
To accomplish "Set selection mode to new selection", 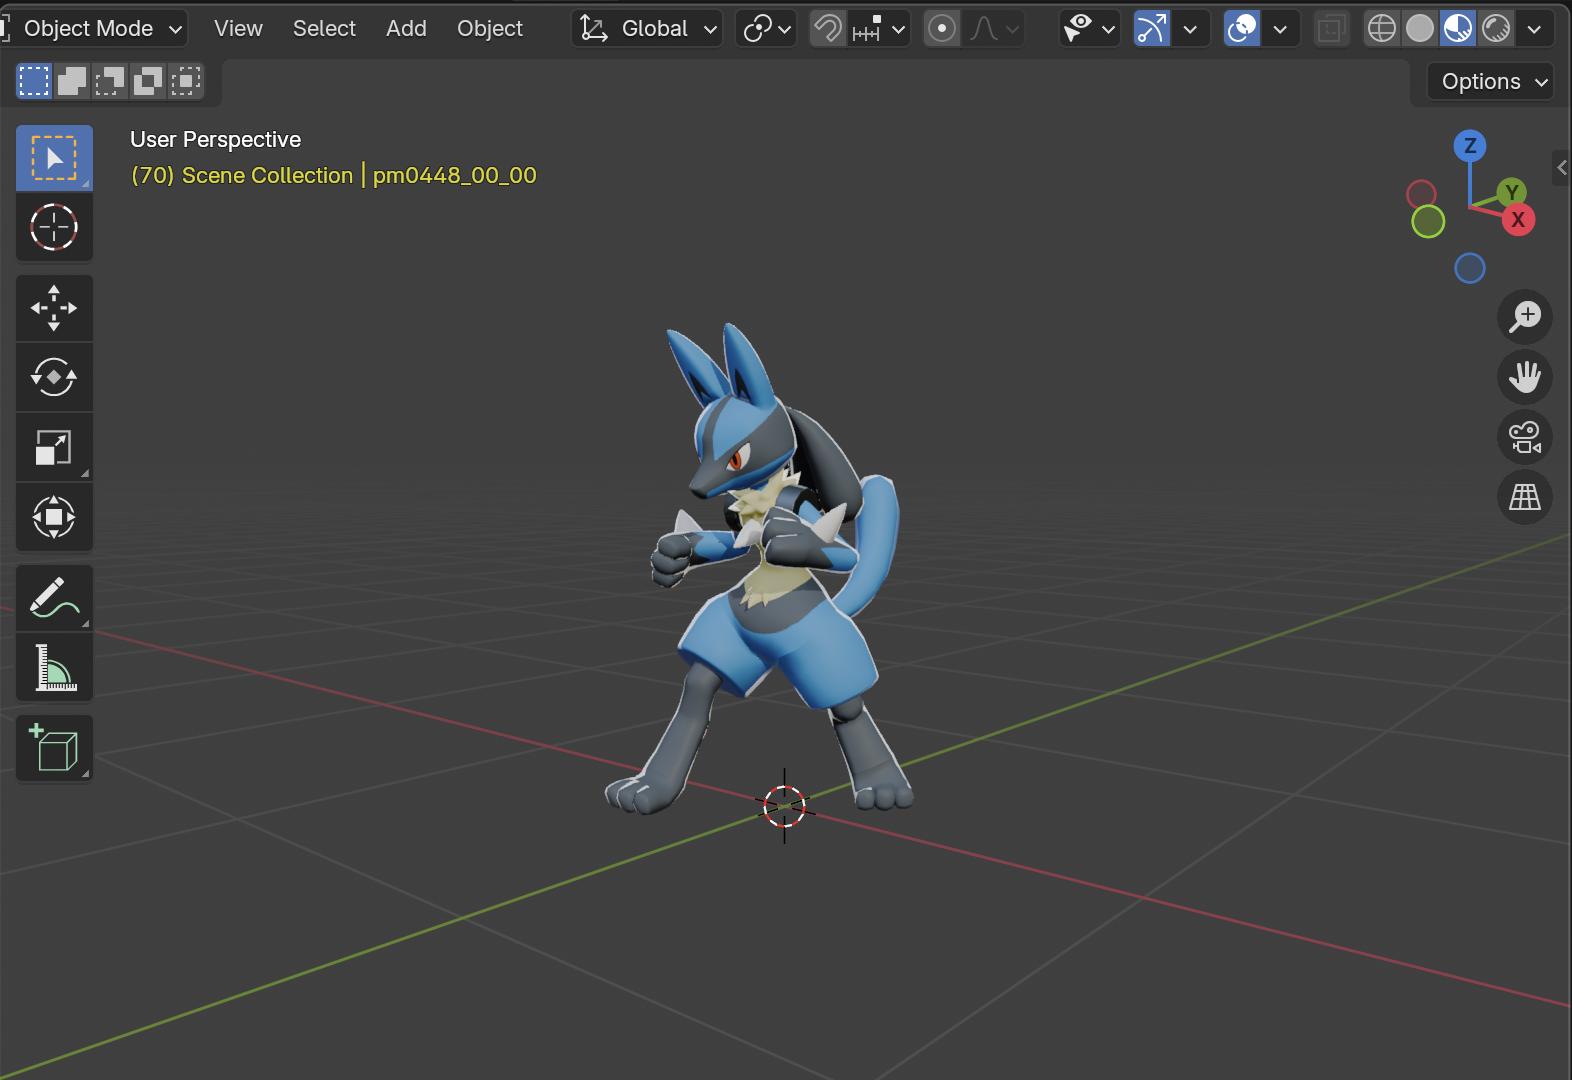I will (x=34, y=81).
